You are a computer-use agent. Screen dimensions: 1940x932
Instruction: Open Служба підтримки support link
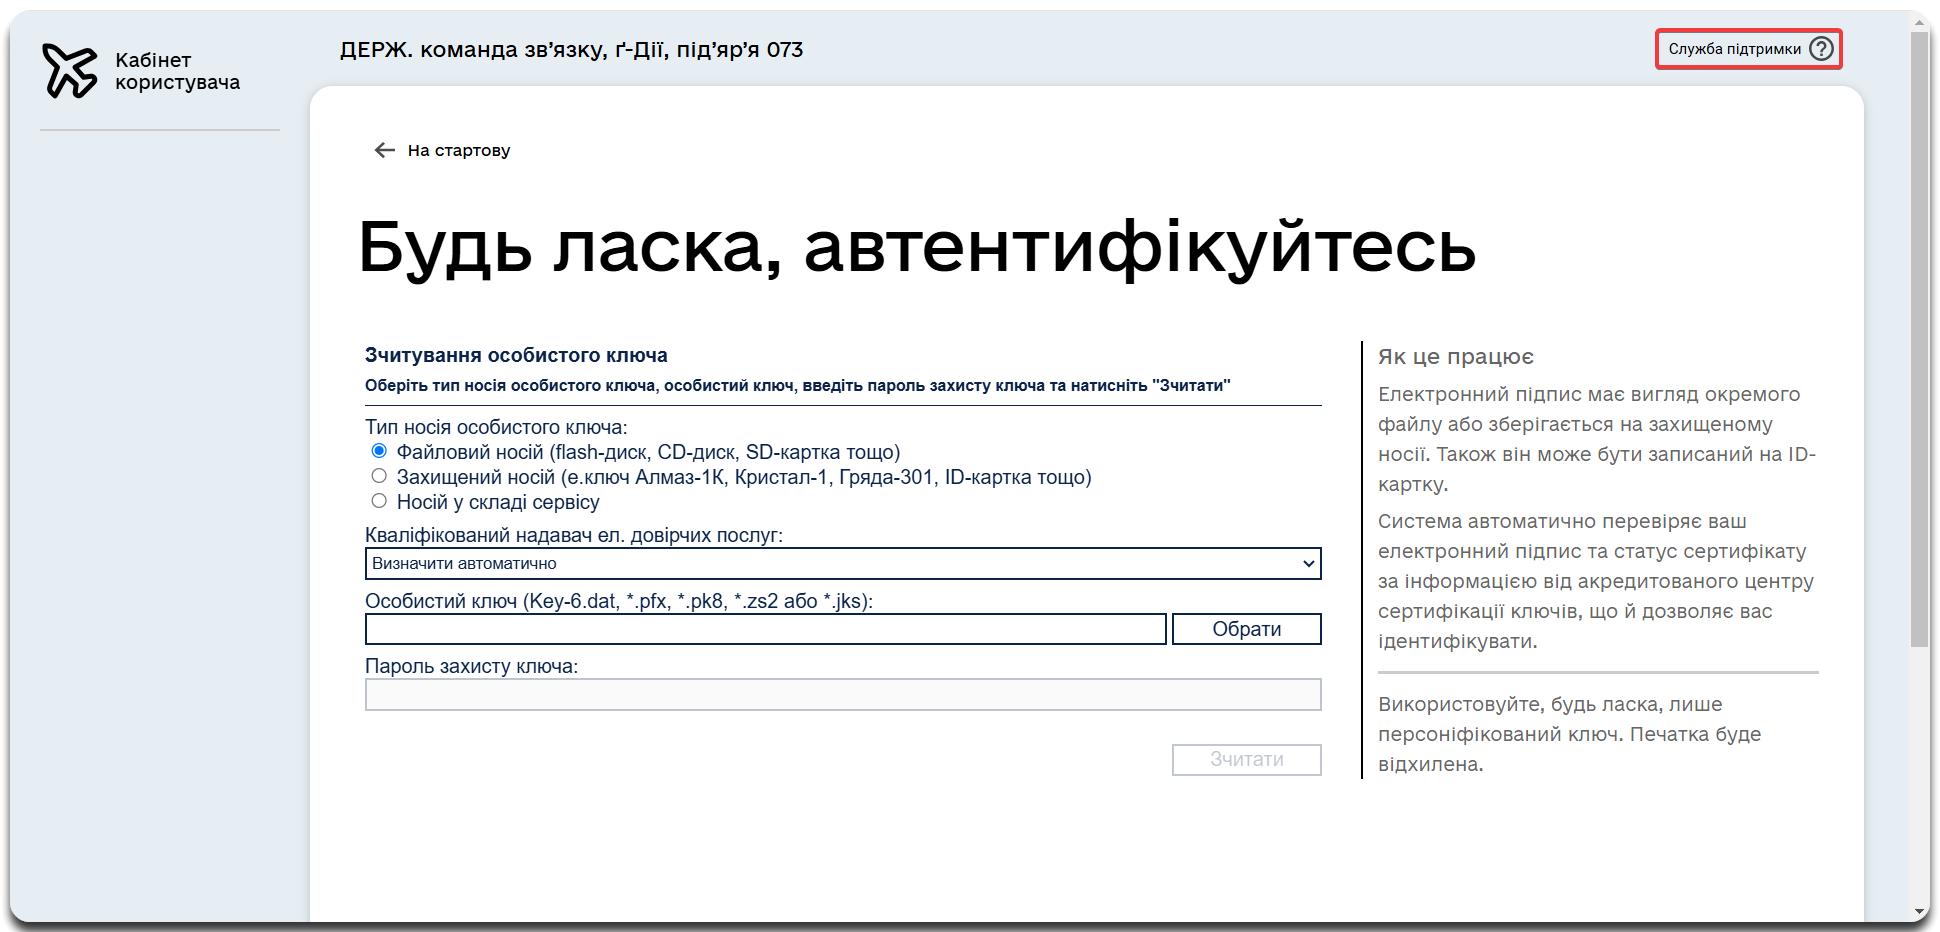tap(1748, 49)
